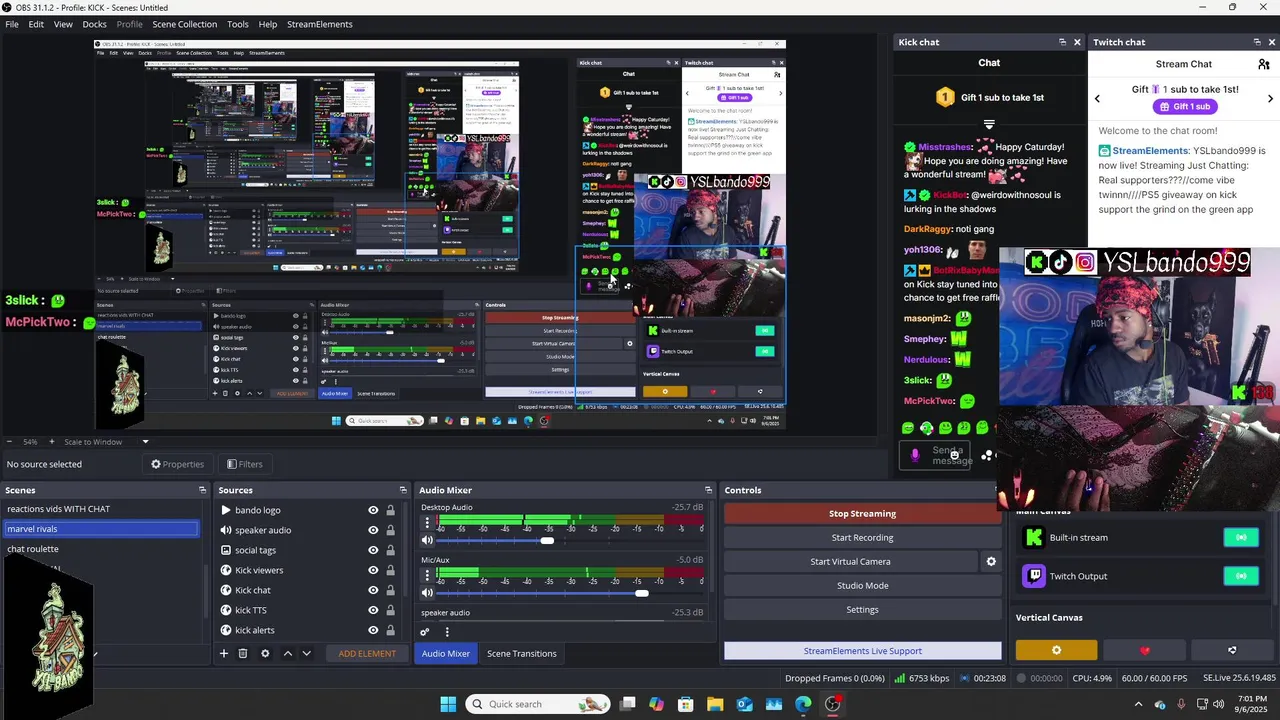Undock the Sources panel
The height and width of the screenshot is (720, 1280).
[403, 490]
